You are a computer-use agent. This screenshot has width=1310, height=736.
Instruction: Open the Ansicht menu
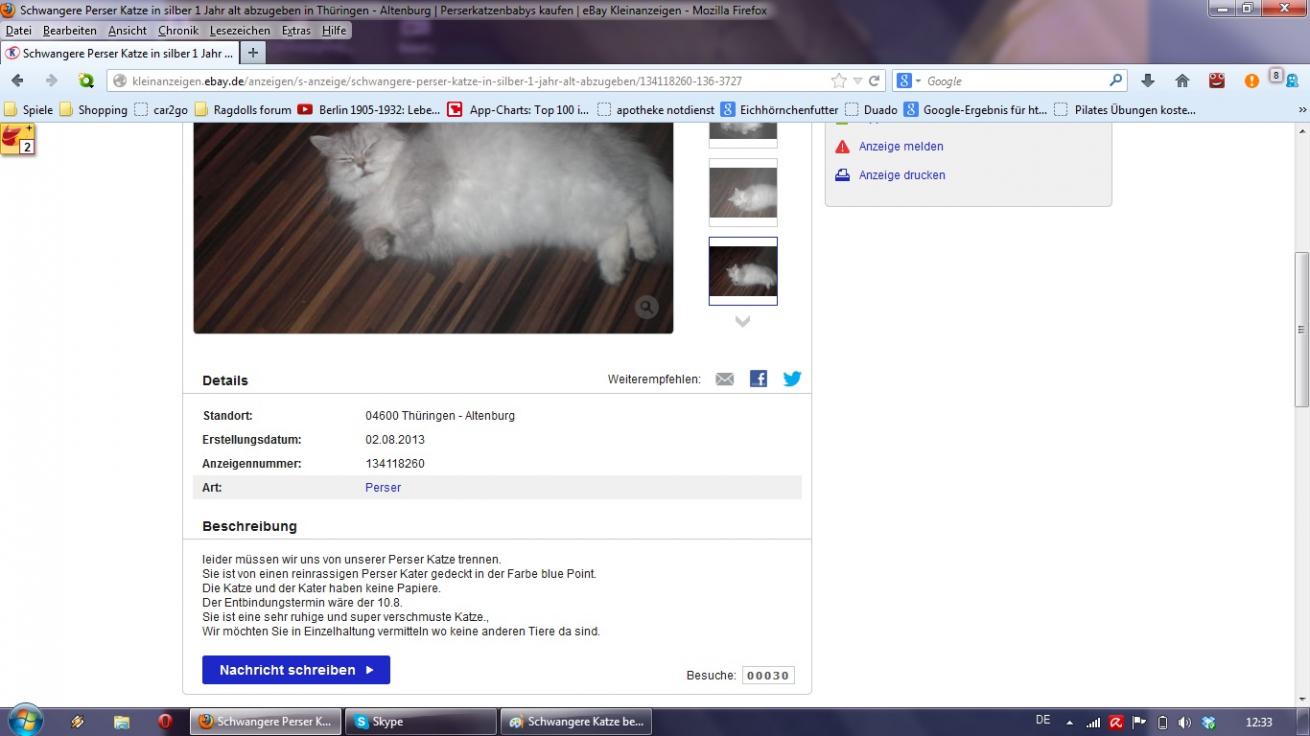point(128,31)
